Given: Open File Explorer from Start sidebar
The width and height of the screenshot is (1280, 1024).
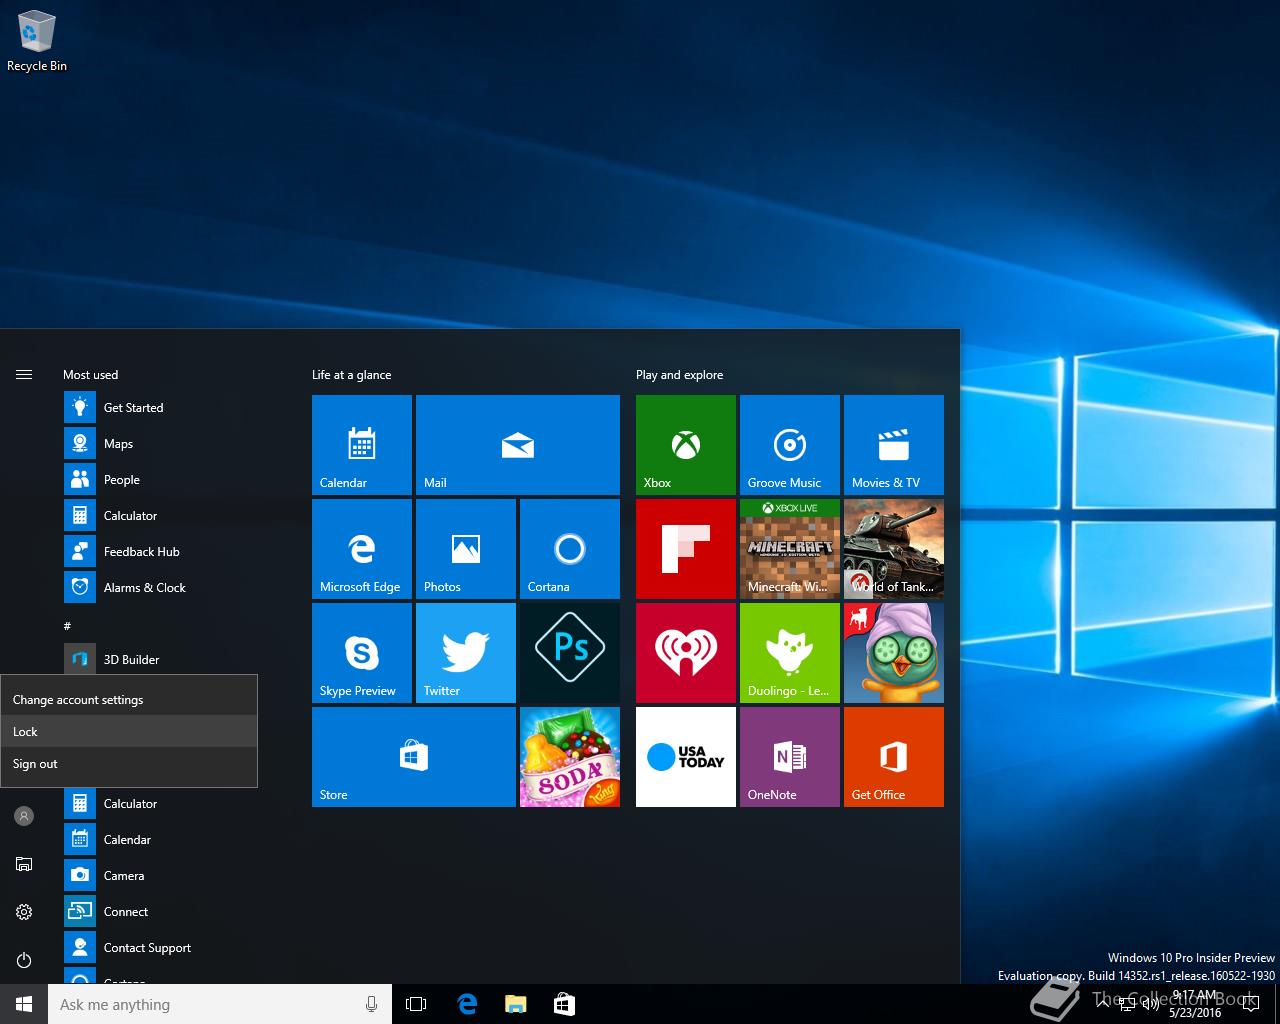Looking at the screenshot, I should point(24,864).
